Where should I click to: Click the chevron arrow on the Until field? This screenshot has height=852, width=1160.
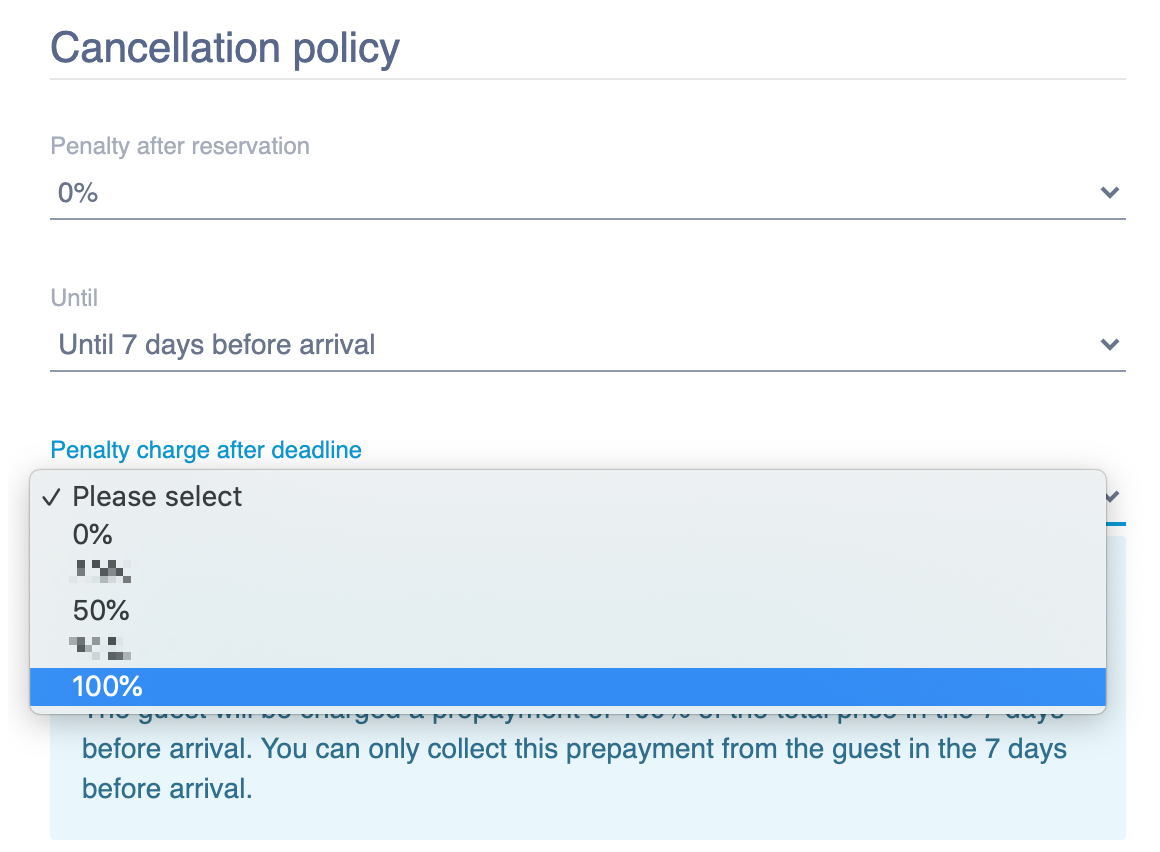click(x=1109, y=345)
